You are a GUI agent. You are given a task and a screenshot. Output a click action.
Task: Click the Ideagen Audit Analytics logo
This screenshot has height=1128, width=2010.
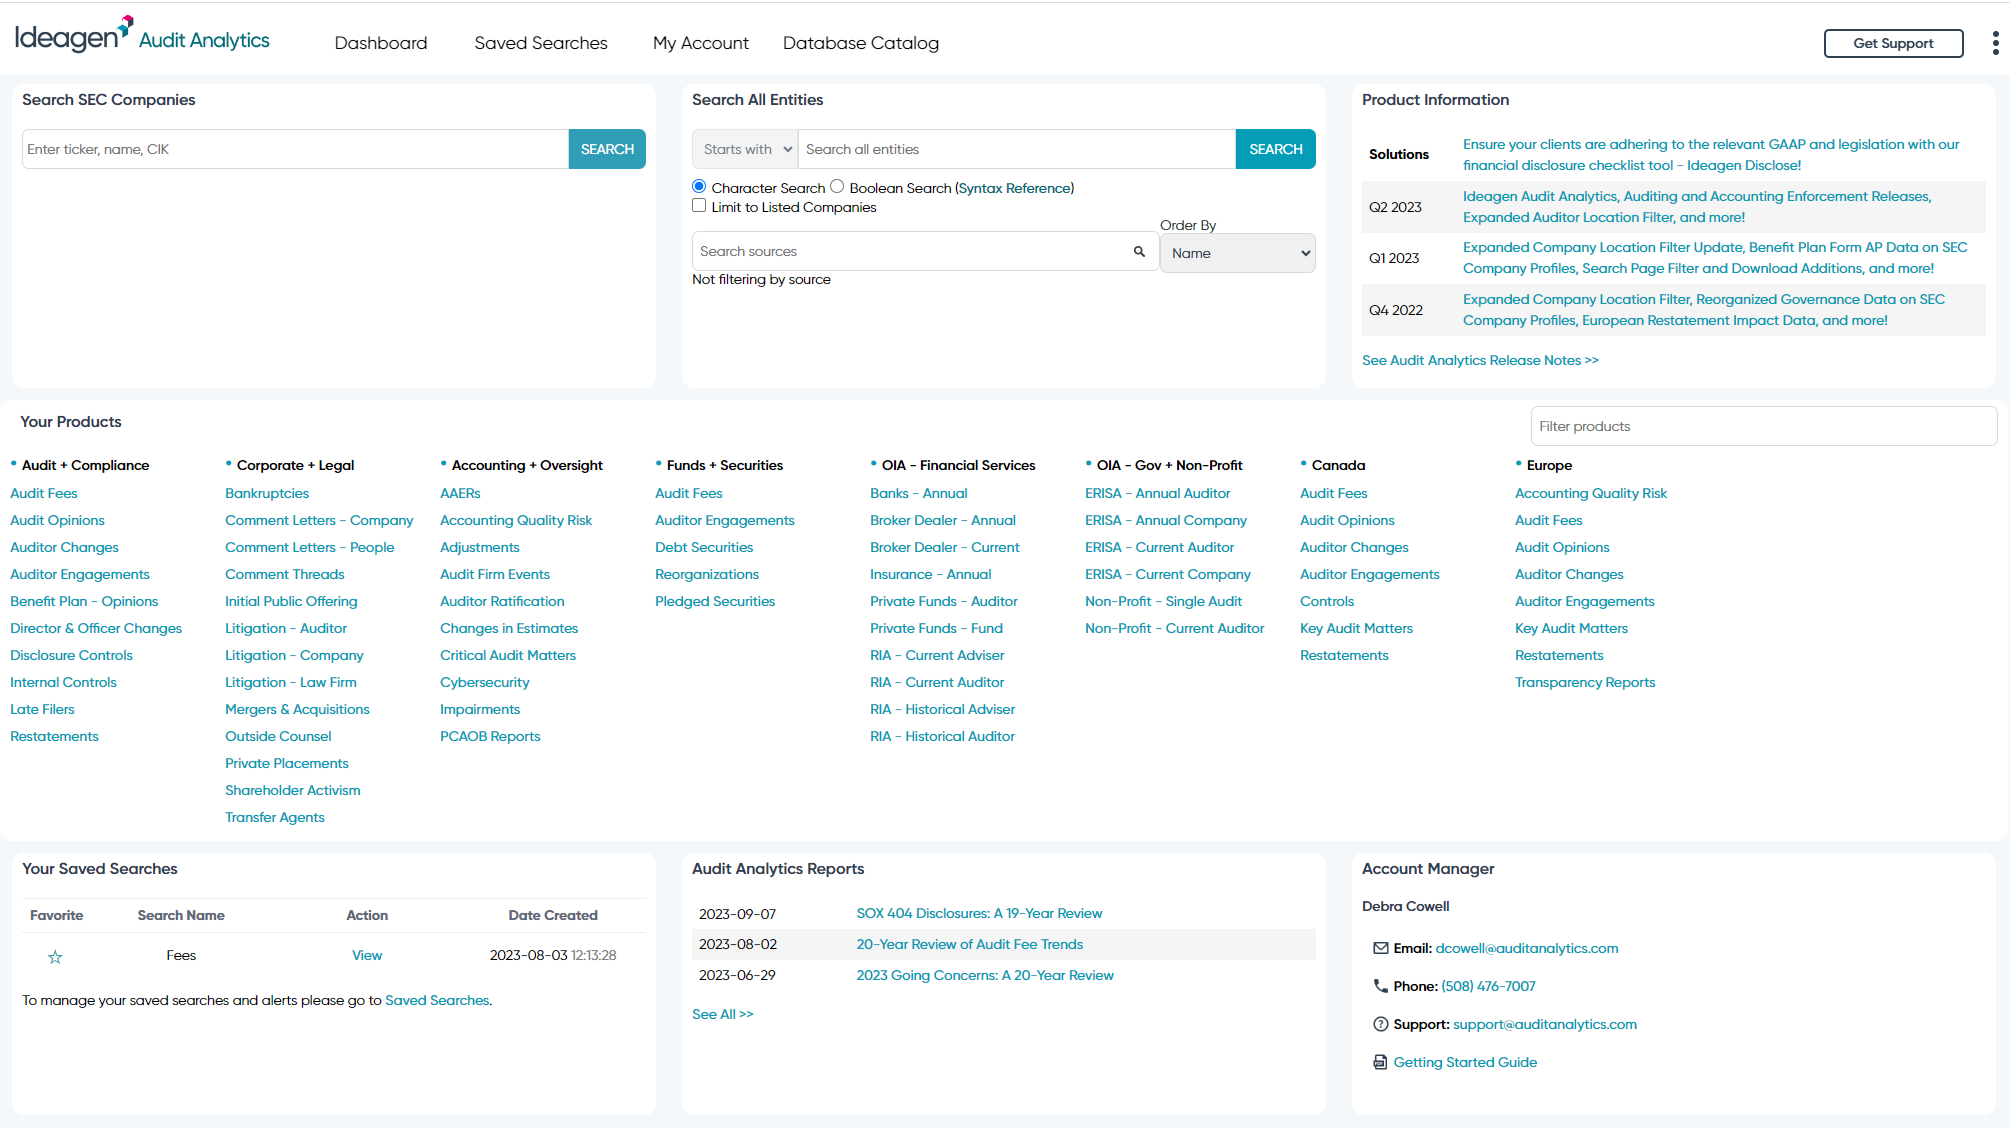(x=142, y=36)
